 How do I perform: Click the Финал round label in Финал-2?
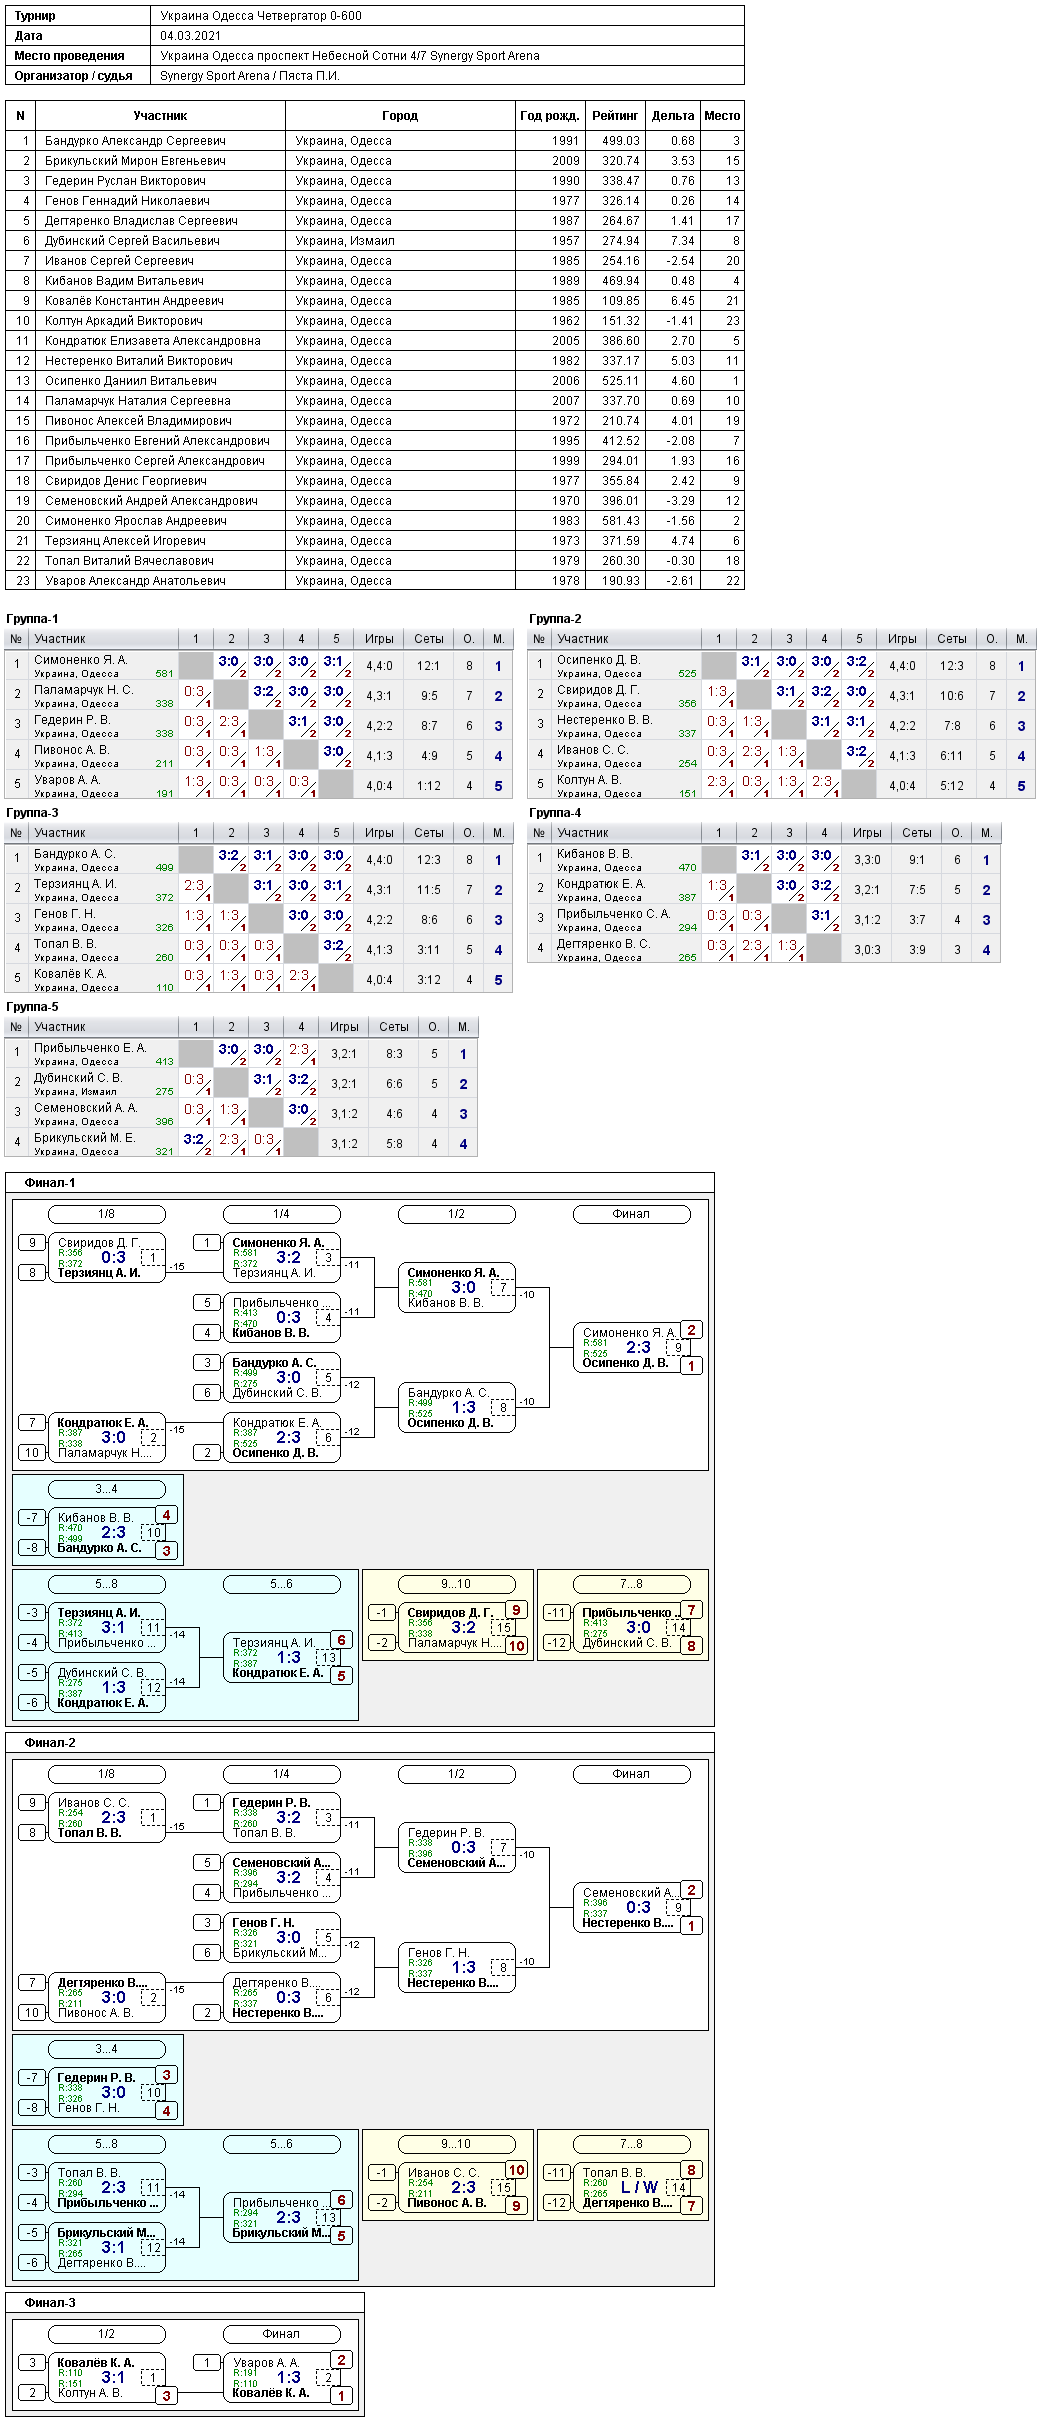[631, 1774]
